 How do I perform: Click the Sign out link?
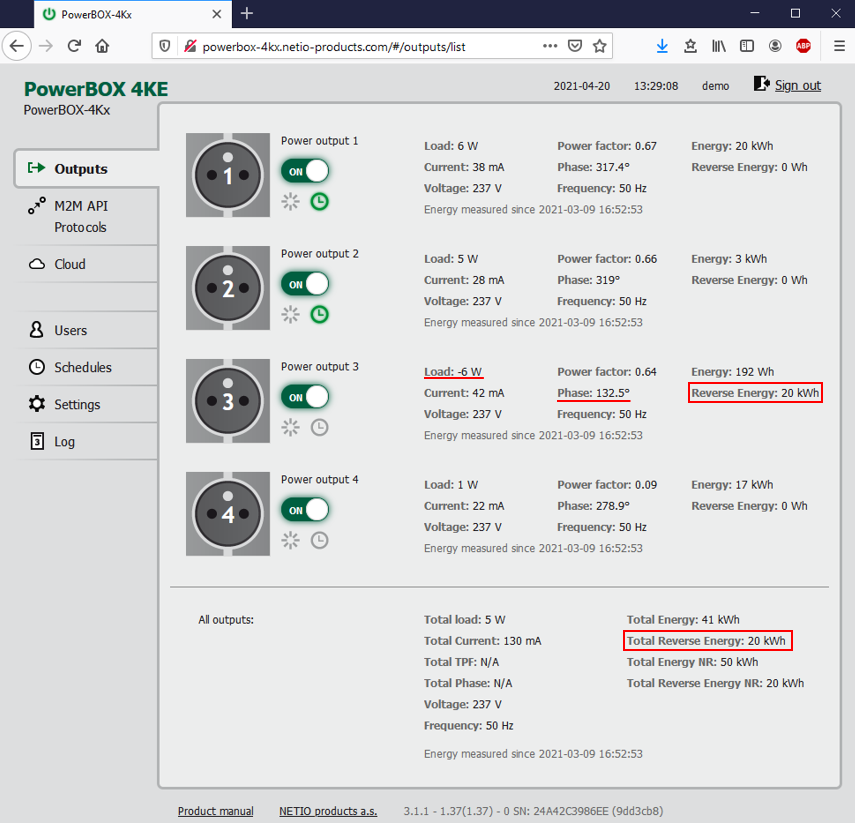point(798,86)
